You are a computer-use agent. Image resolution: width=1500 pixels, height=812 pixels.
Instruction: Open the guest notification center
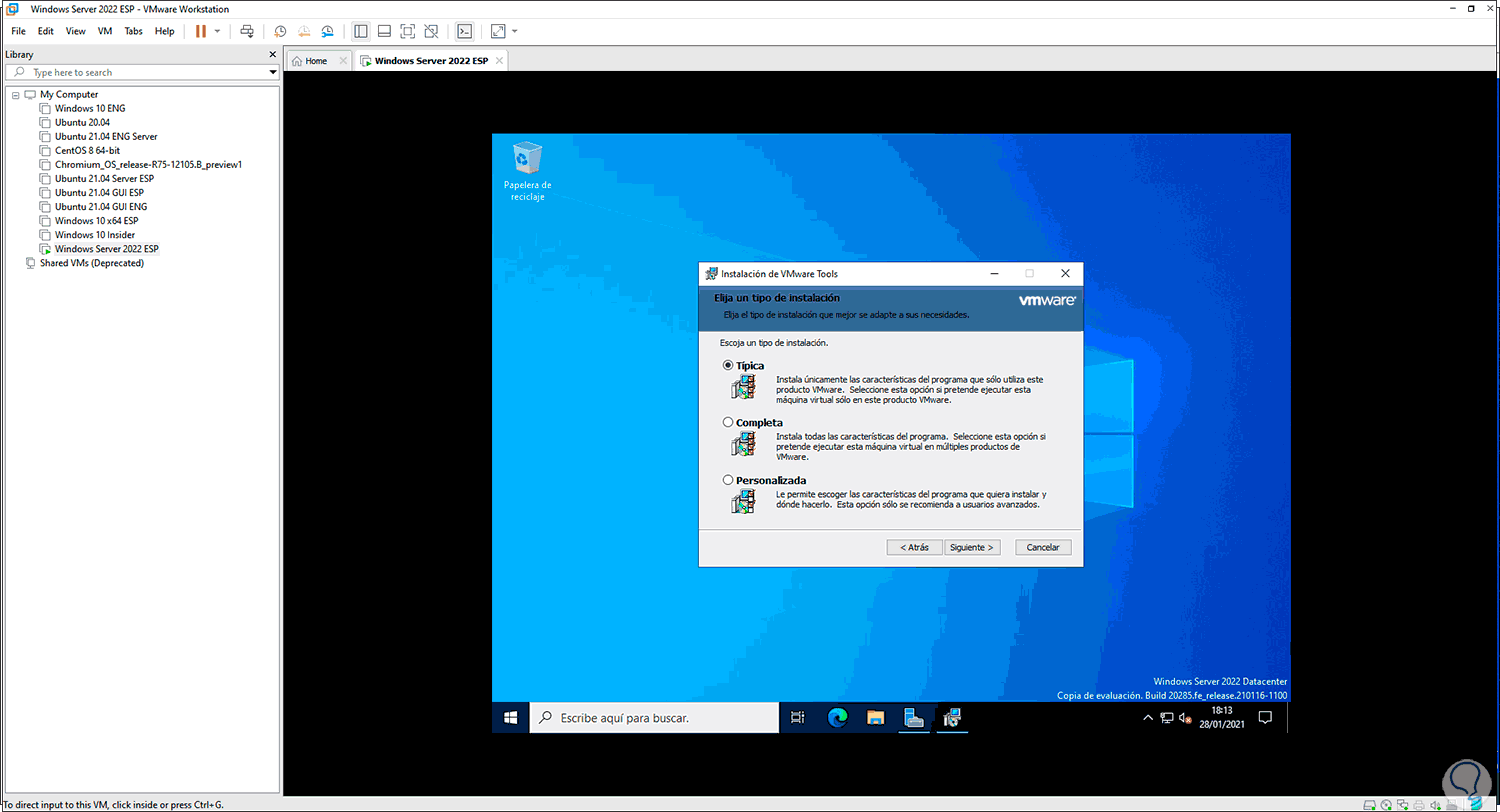tap(1265, 718)
